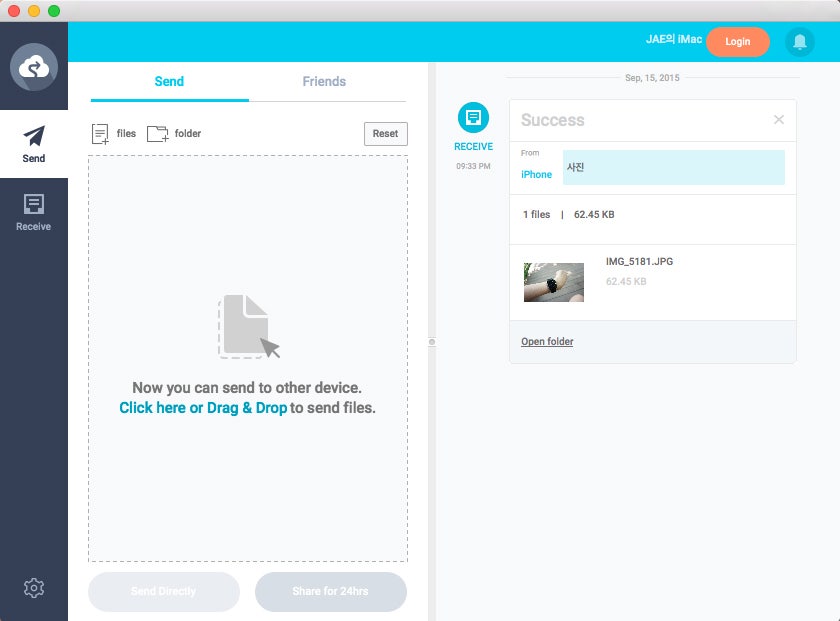The image size is (840, 621).
Task: Click the 'folder' label next to add icon
Action: tap(188, 133)
